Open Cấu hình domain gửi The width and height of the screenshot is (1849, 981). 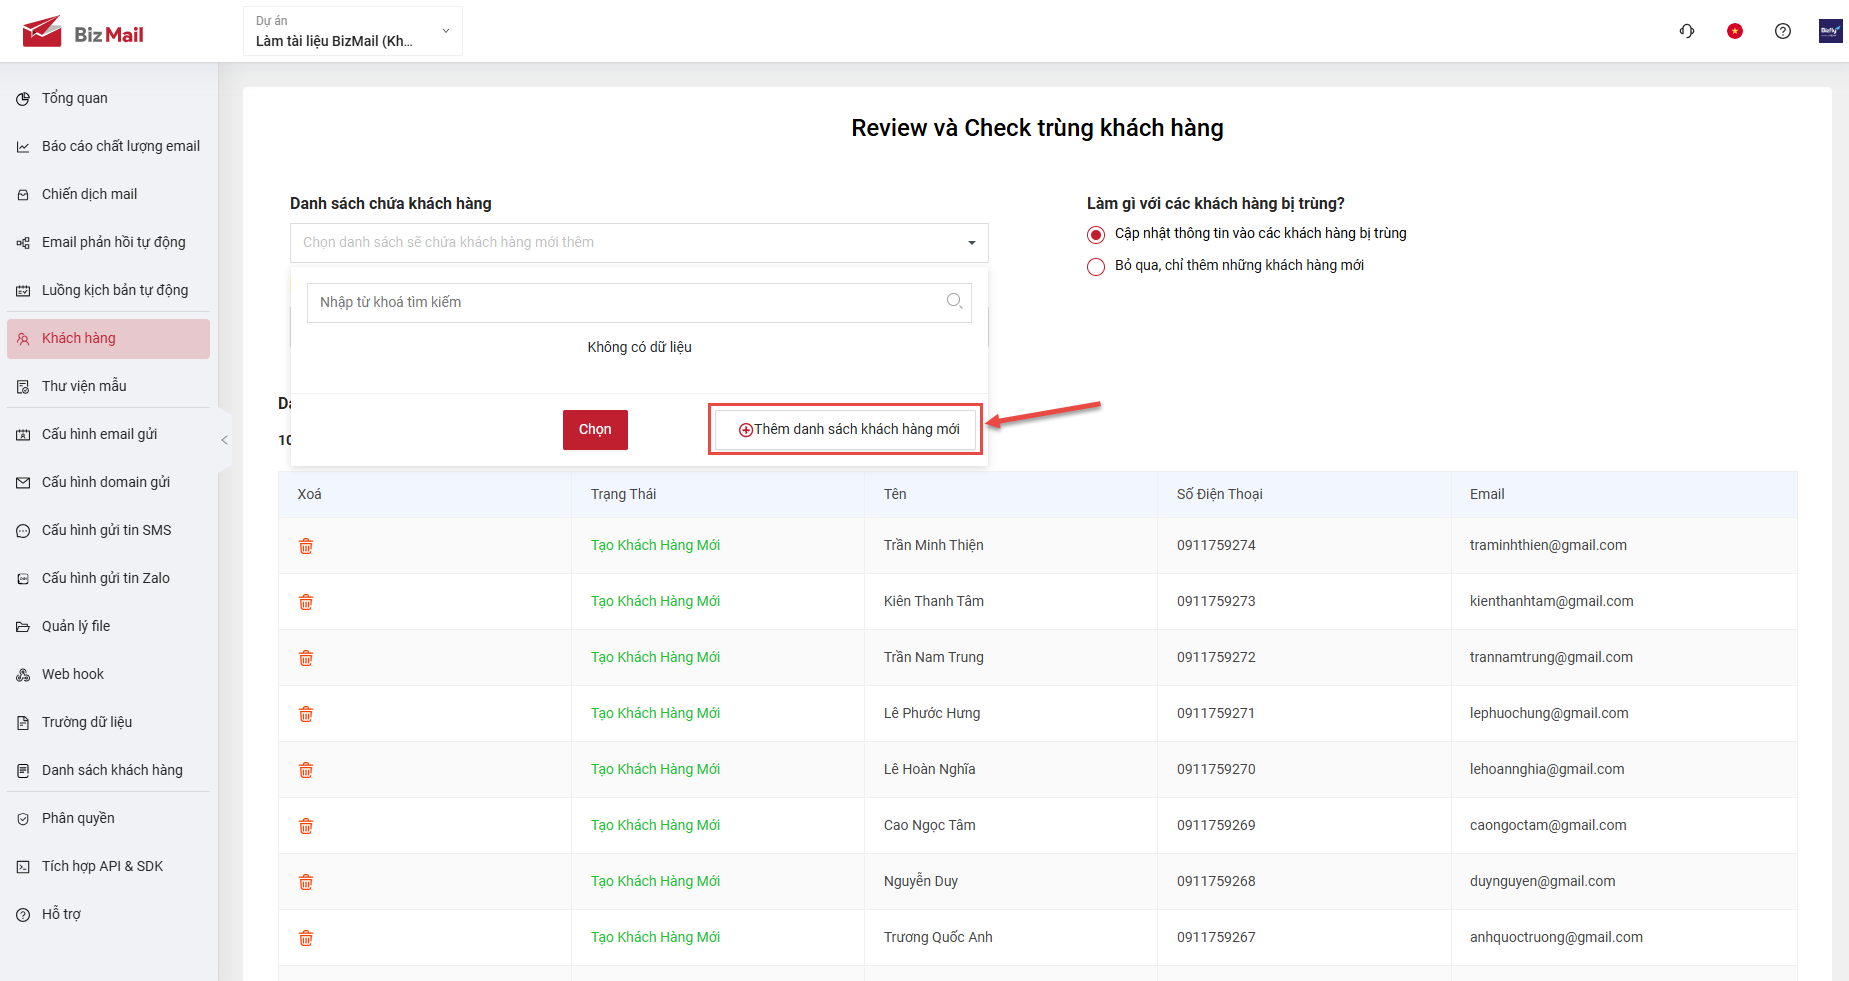[108, 482]
